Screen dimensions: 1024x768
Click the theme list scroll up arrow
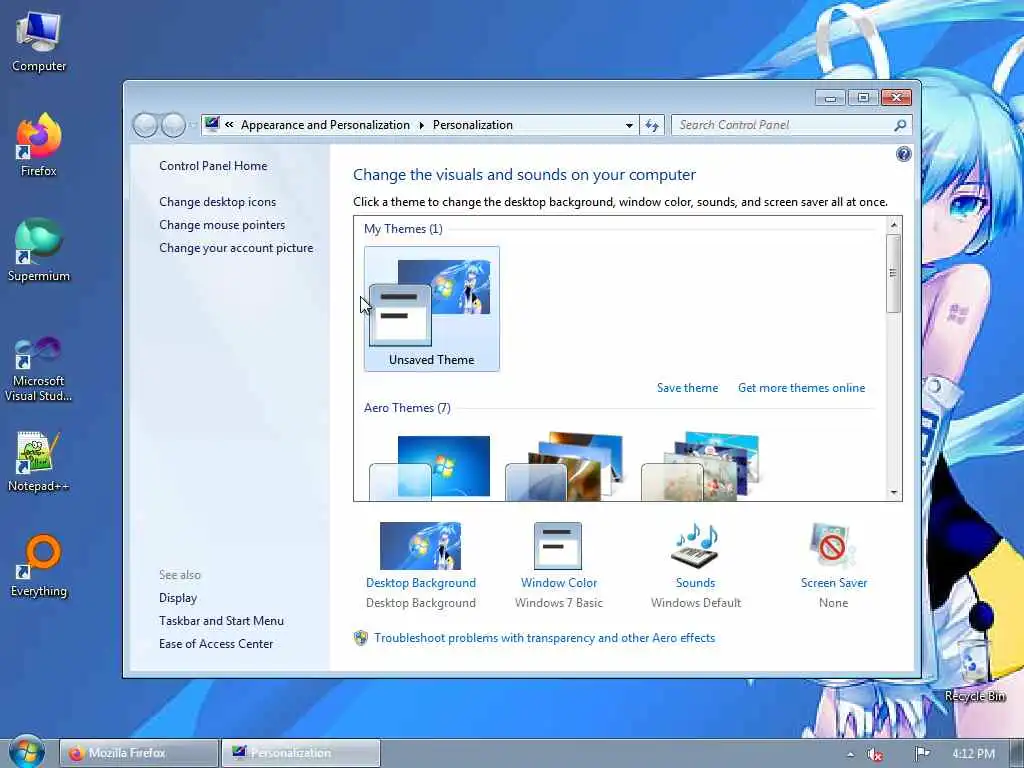tap(894, 225)
